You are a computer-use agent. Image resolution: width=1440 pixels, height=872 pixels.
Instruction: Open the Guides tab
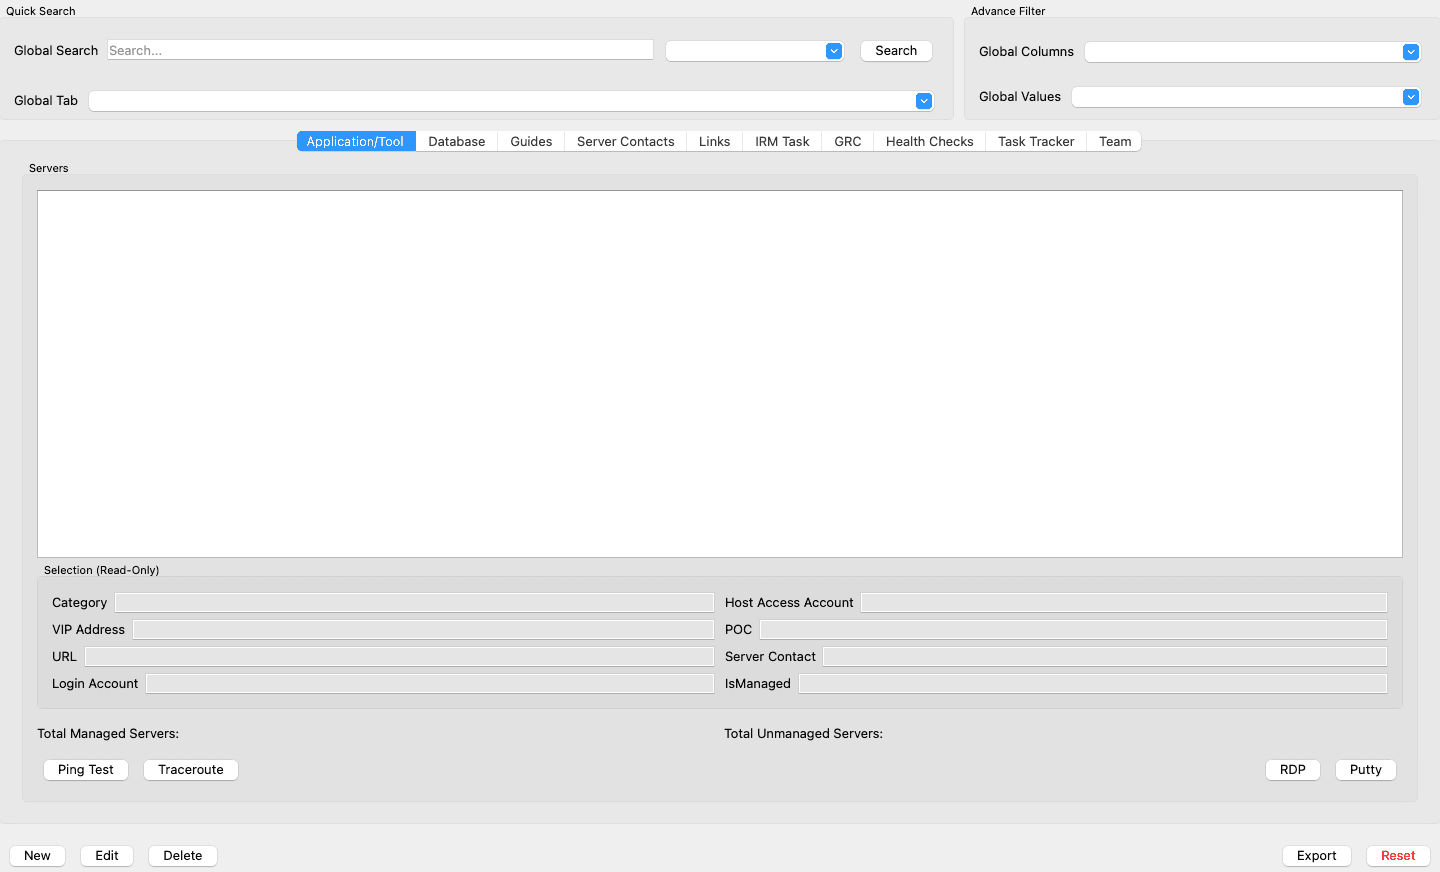pos(531,142)
